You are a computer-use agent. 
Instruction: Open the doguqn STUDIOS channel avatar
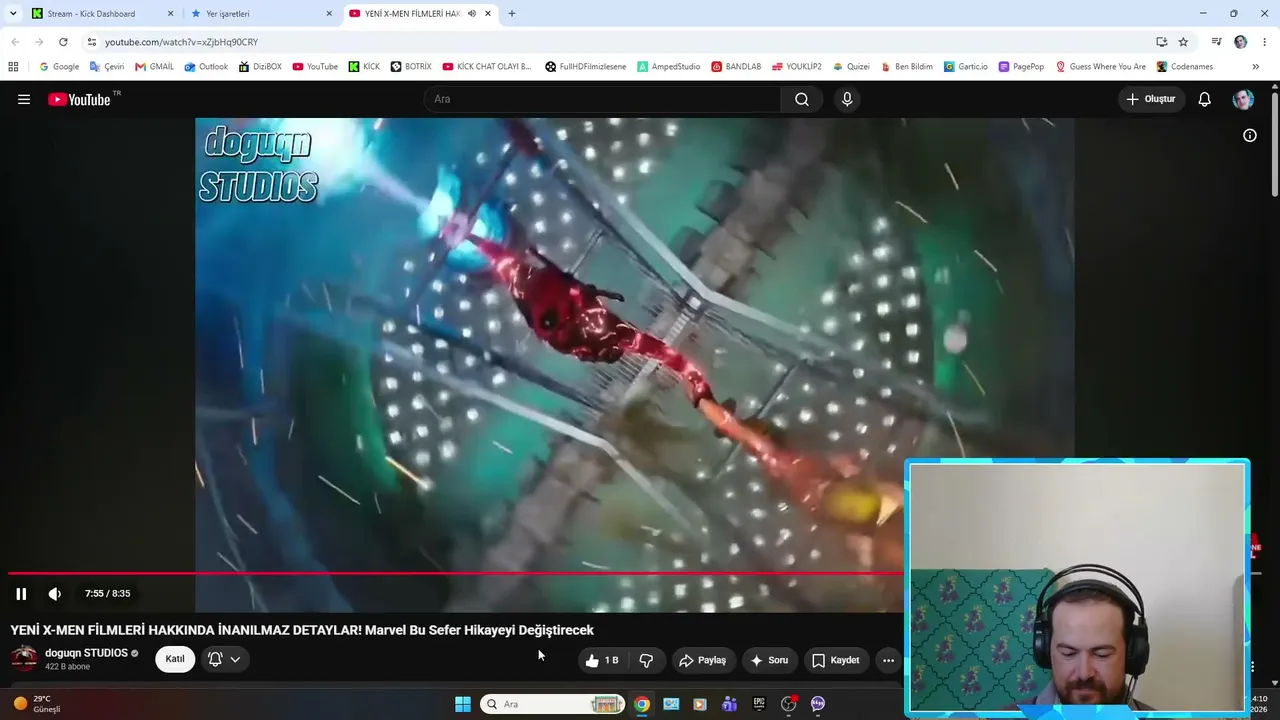pyautogui.click(x=24, y=659)
